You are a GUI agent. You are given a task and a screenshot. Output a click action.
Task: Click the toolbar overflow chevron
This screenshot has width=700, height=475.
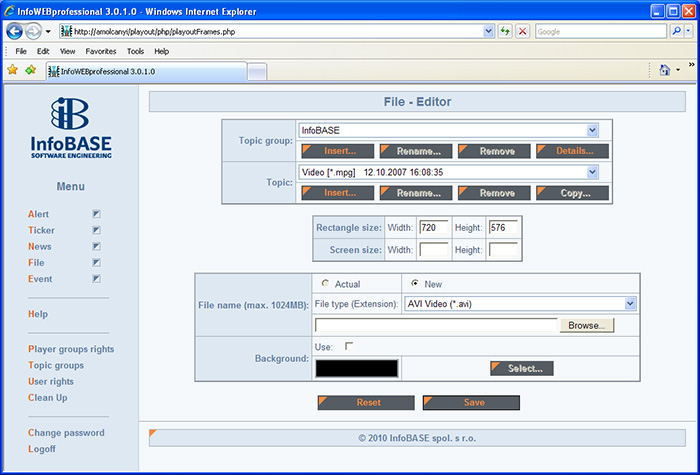(x=692, y=65)
